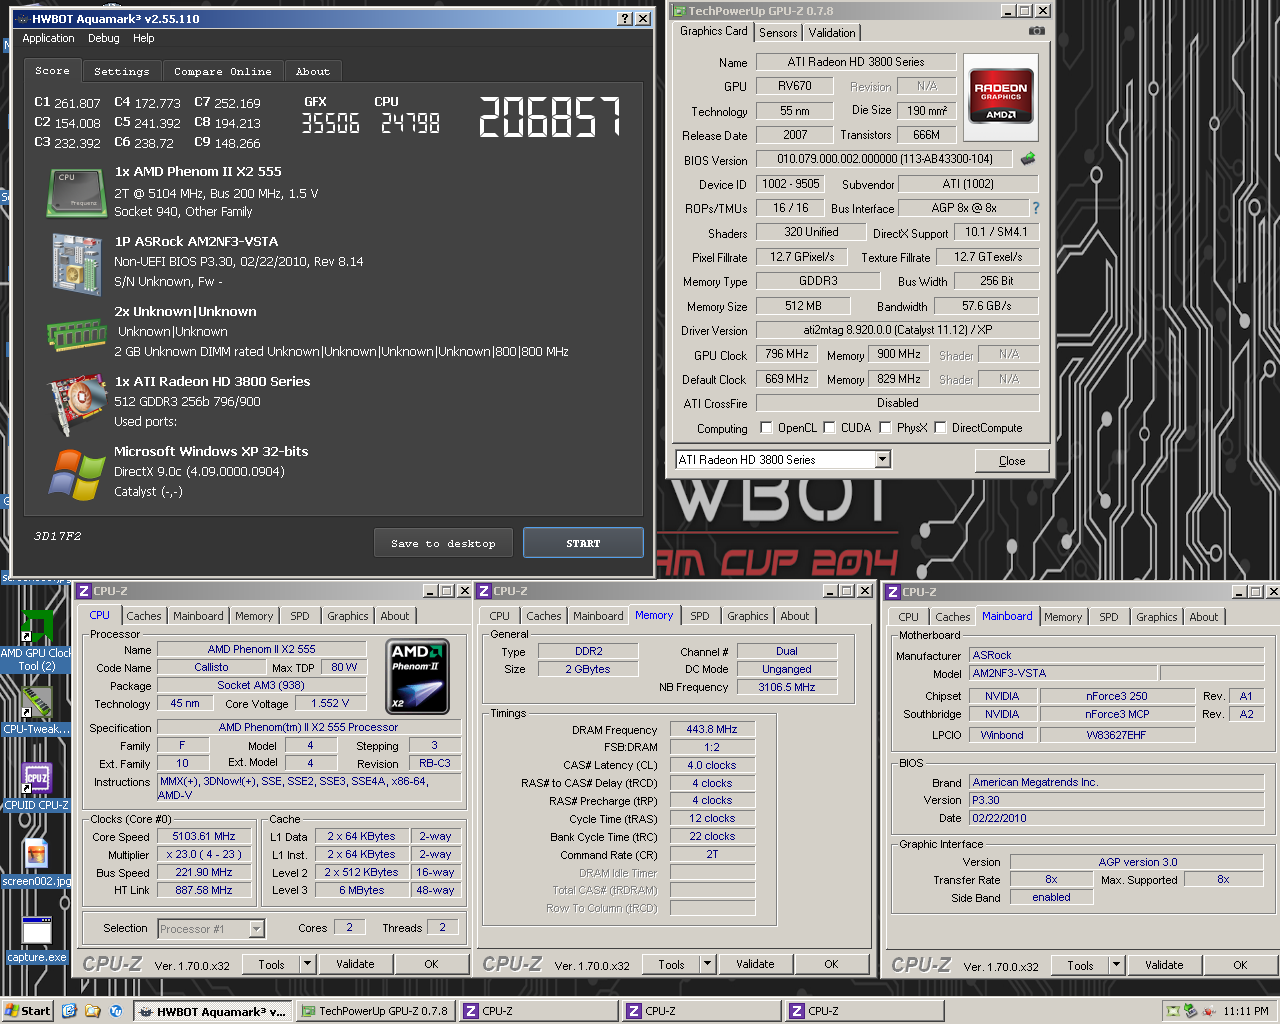Click the ASRock motherboard icon in Aquamark
This screenshot has width=1280, height=1024.
pyautogui.click(x=76, y=264)
